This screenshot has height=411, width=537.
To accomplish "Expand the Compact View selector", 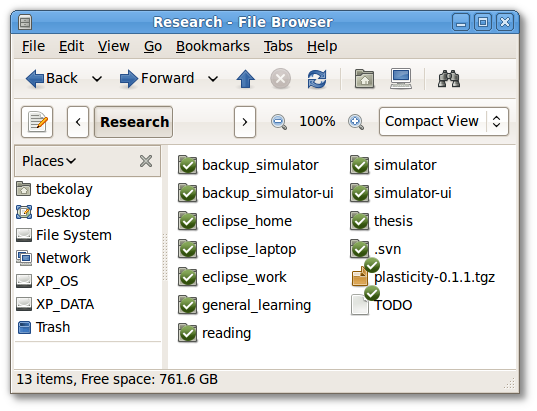I will coord(444,121).
